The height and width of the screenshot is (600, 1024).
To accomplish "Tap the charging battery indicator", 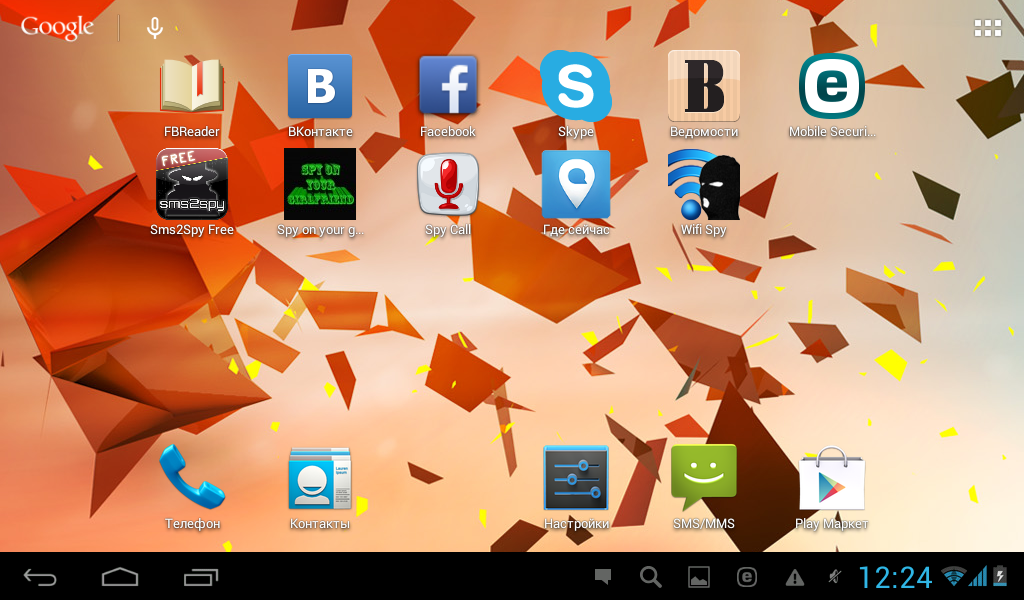I will coord(1000,576).
